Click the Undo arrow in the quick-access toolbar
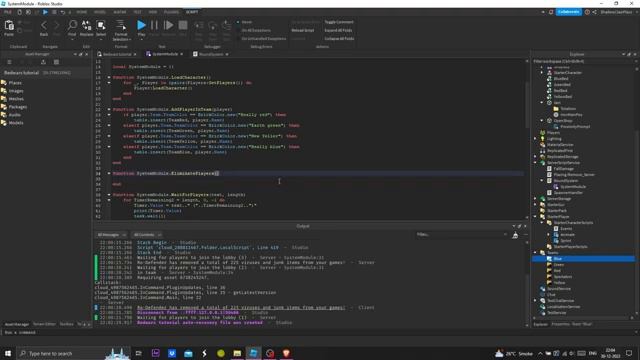This screenshot has height=360, width=640. coord(63,12)
